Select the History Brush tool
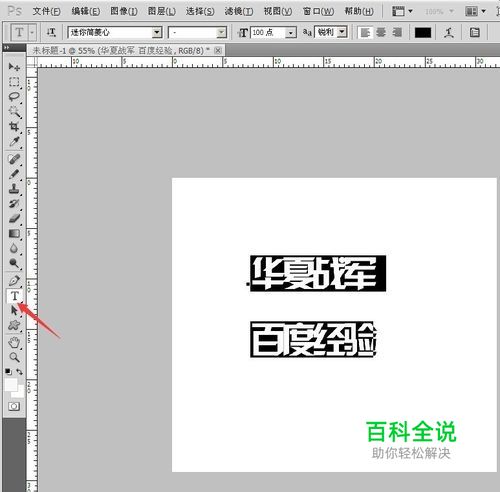This screenshot has width=500, height=492. [x=14, y=204]
